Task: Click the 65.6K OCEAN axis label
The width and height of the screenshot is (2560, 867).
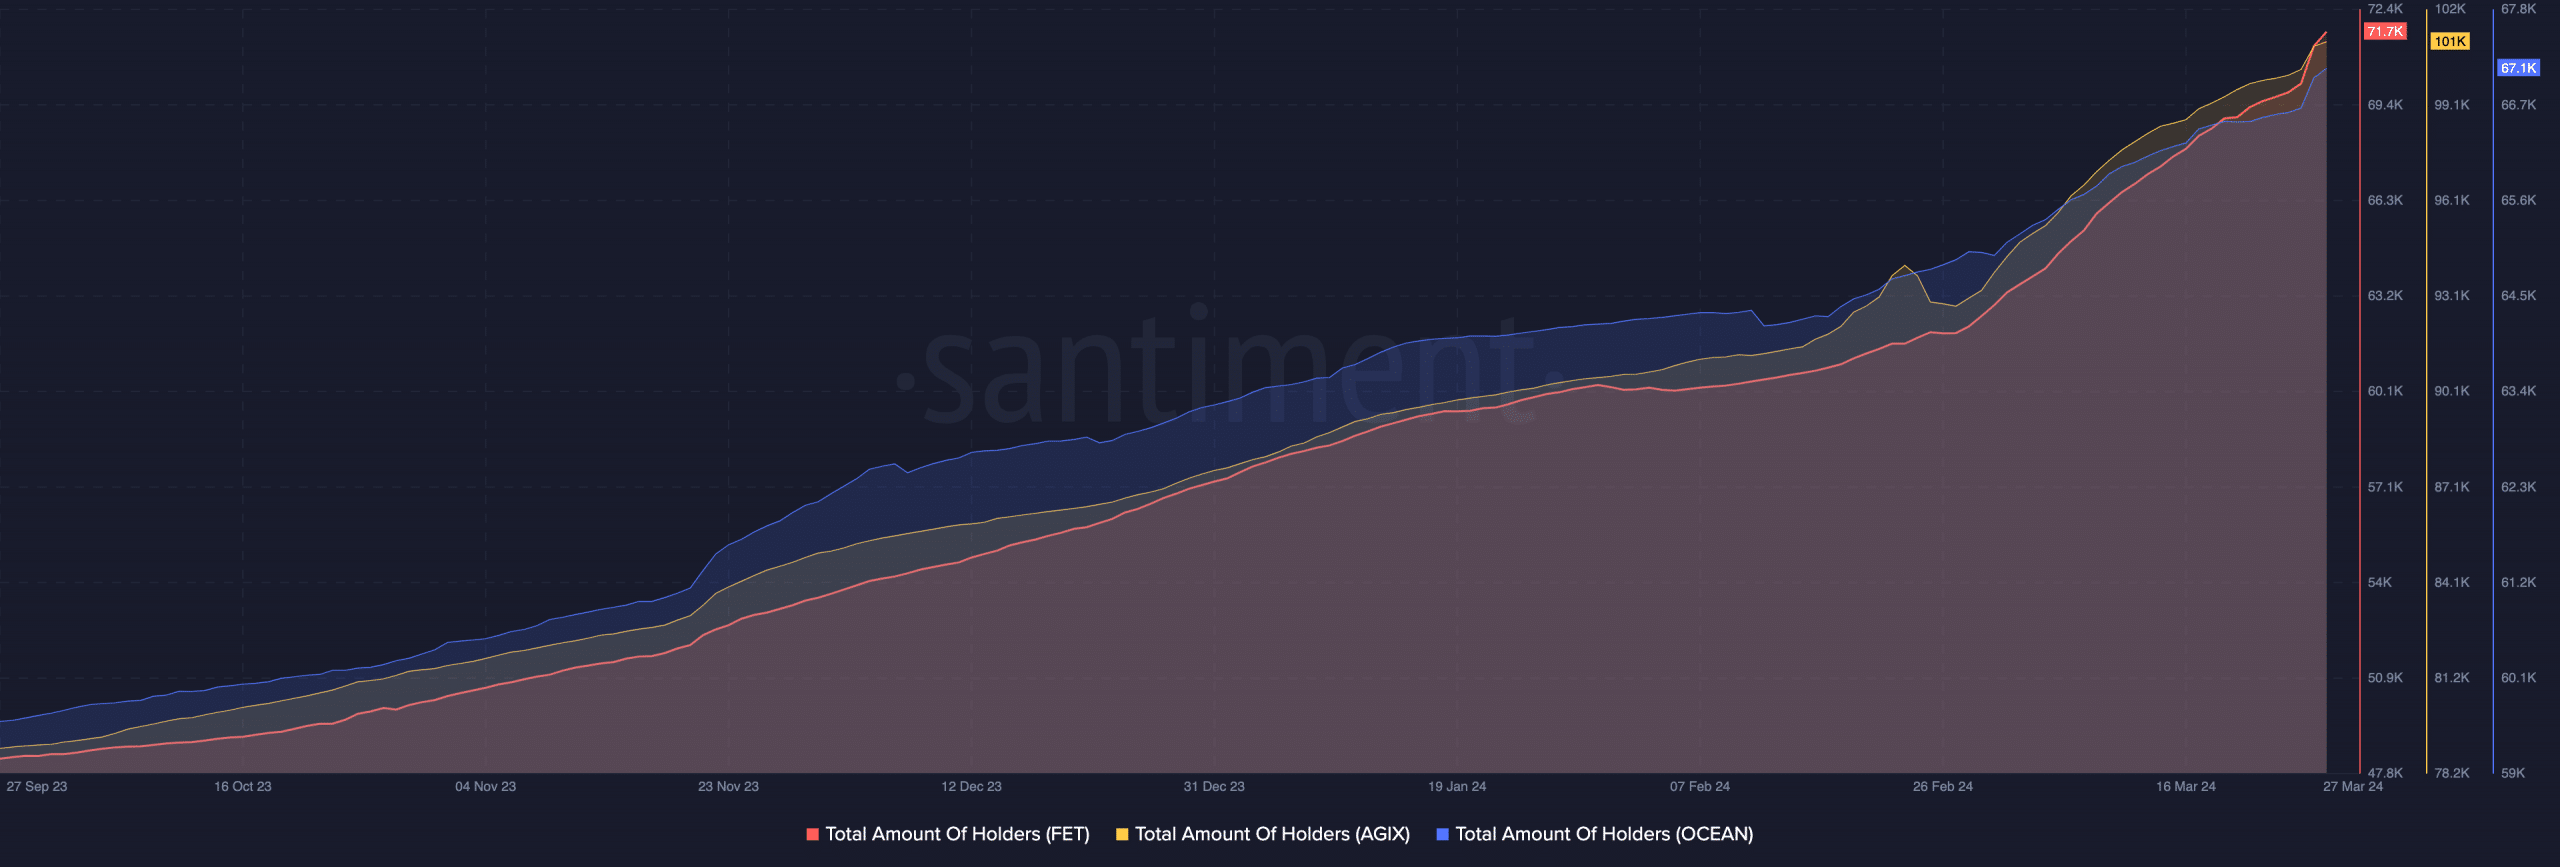Action: tap(2519, 200)
